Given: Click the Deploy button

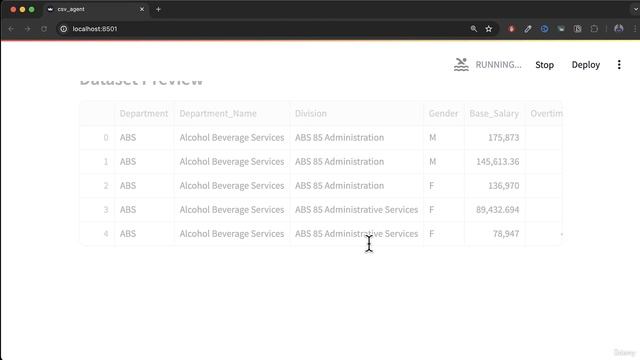Looking at the screenshot, I should tap(586, 65).
